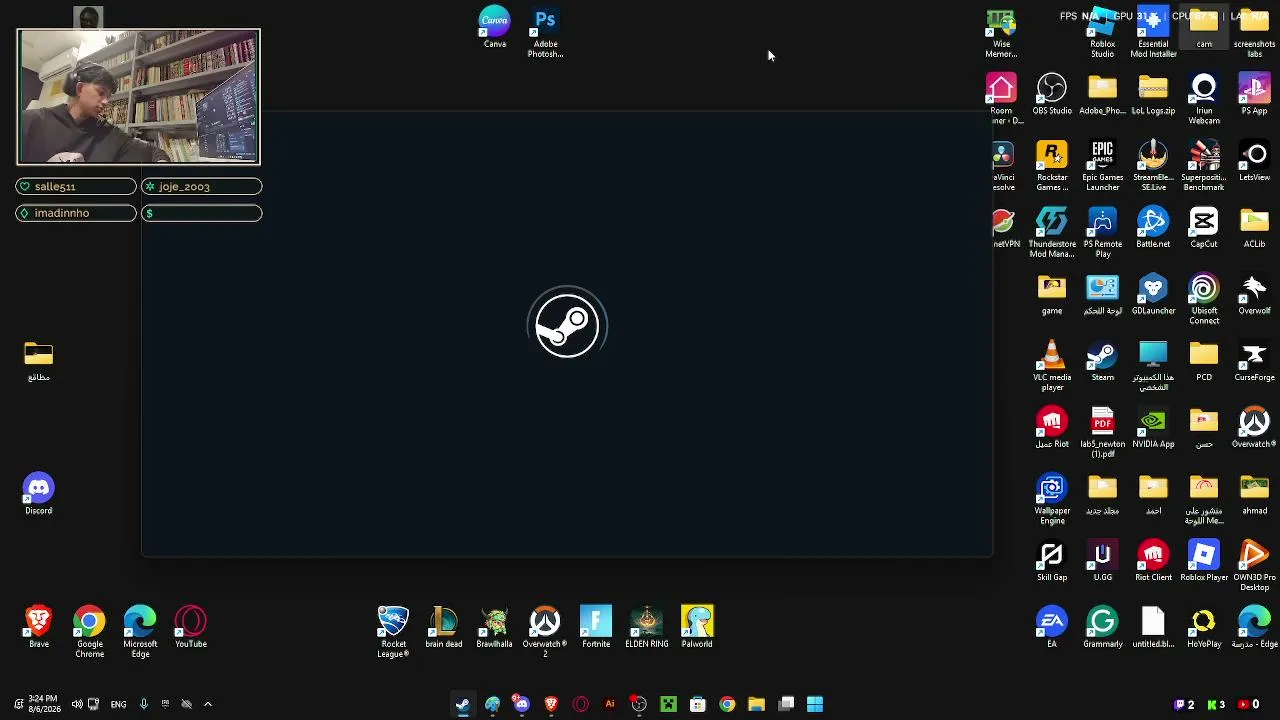Open the Skill Gap desktop shortcut
The width and height of the screenshot is (1280, 720).
(1052, 562)
